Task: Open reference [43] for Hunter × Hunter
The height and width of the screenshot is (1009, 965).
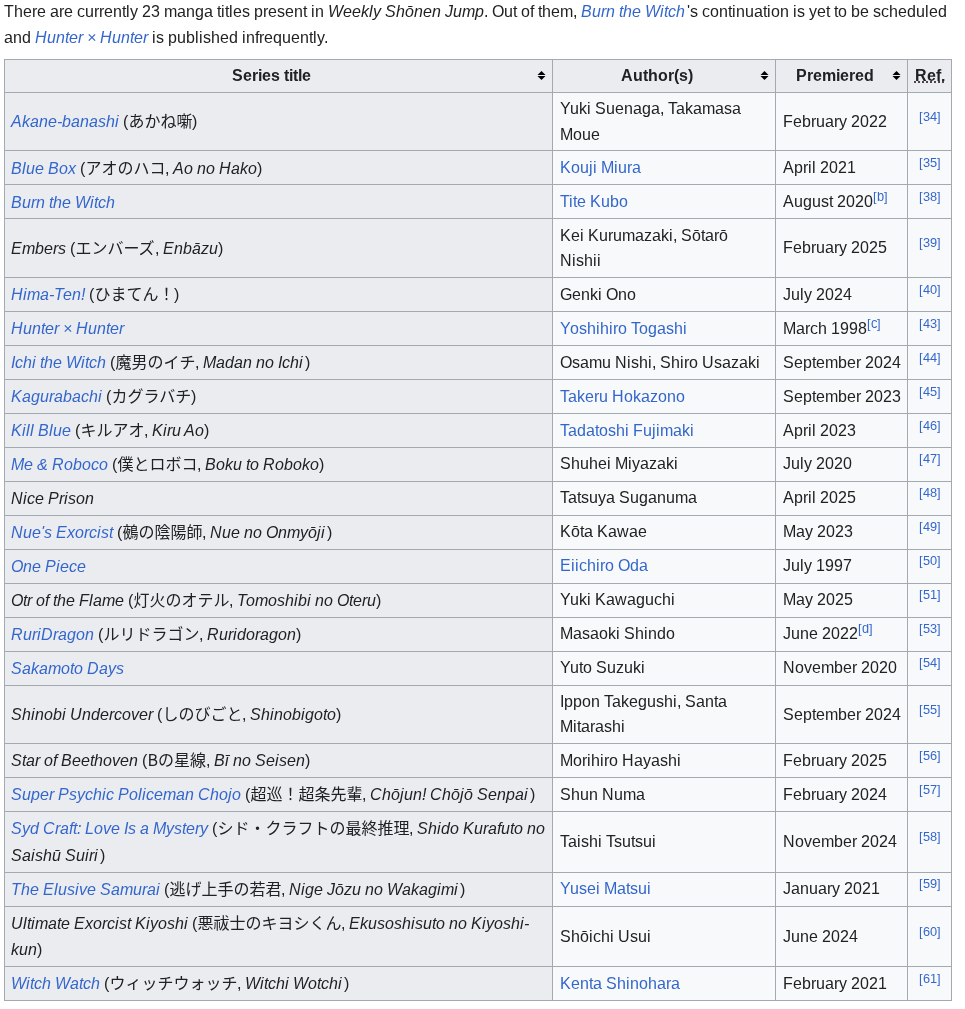Action: click(930, 324)
